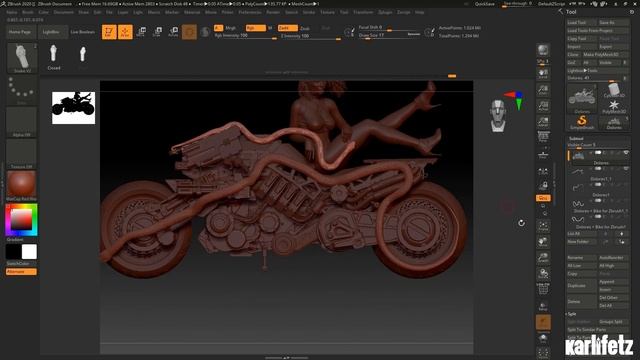Collapse the Subtool section header

[576, 138]
